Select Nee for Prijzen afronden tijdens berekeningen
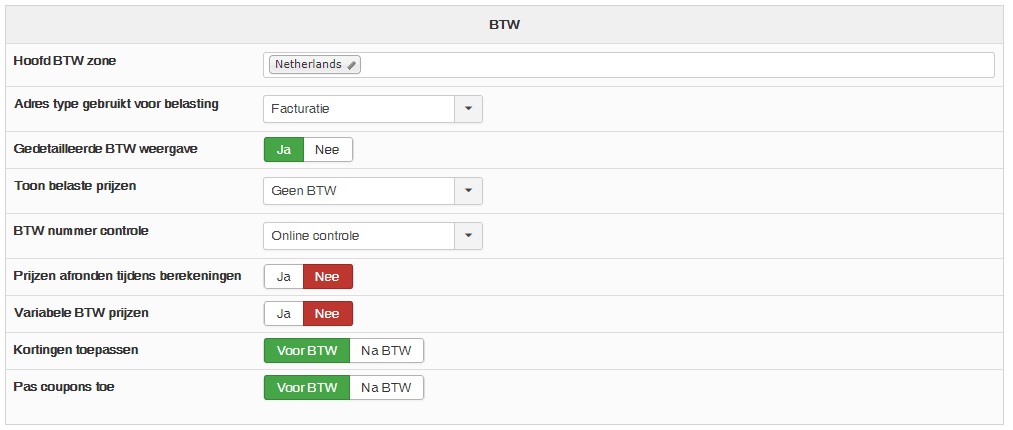This screenshot has height=430, width=1013. coord(327,277)
